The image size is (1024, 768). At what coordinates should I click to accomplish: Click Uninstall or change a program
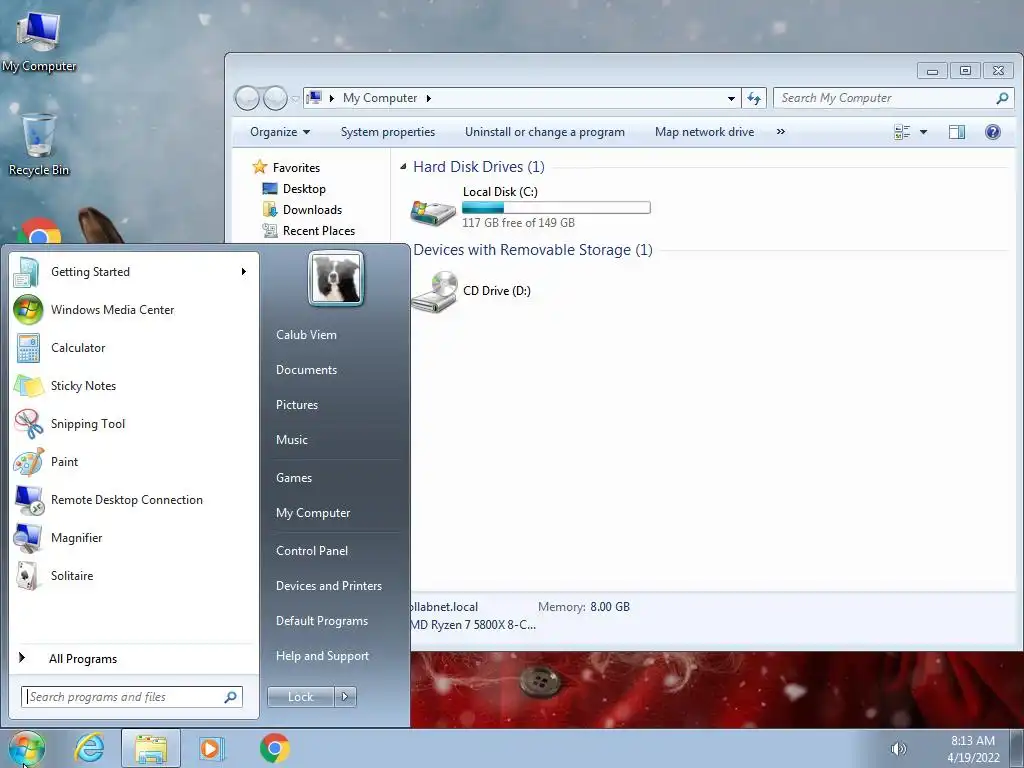[x=545, y=132]
